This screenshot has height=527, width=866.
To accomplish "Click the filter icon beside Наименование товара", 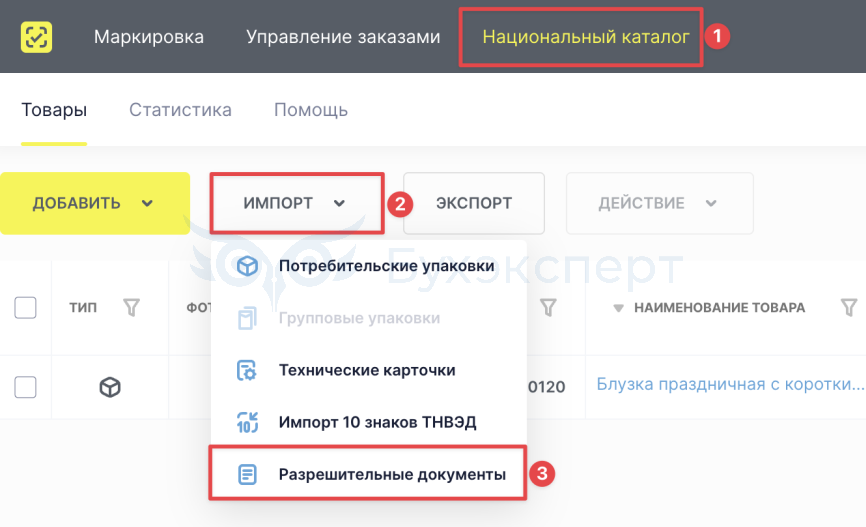I will [x=849, y=308].
